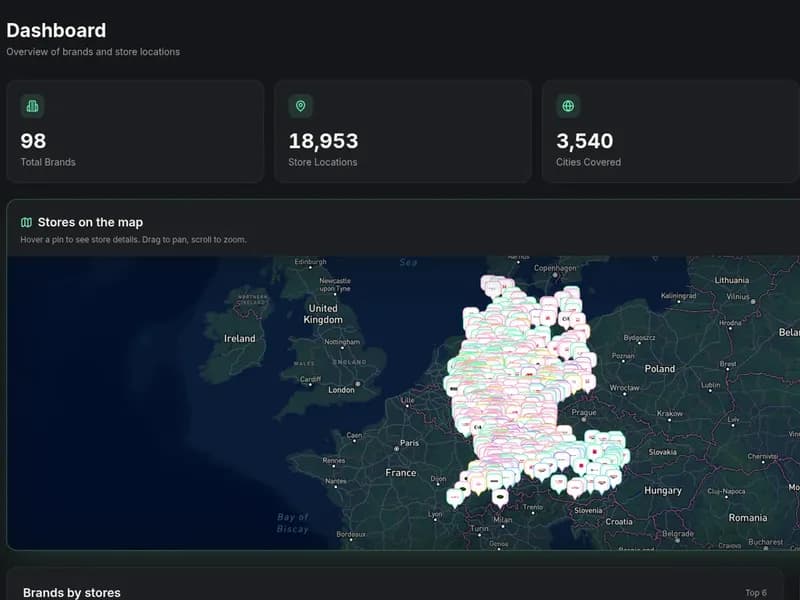Select the 18,953 store locations value
800x600 pixels.
(323, 141)
